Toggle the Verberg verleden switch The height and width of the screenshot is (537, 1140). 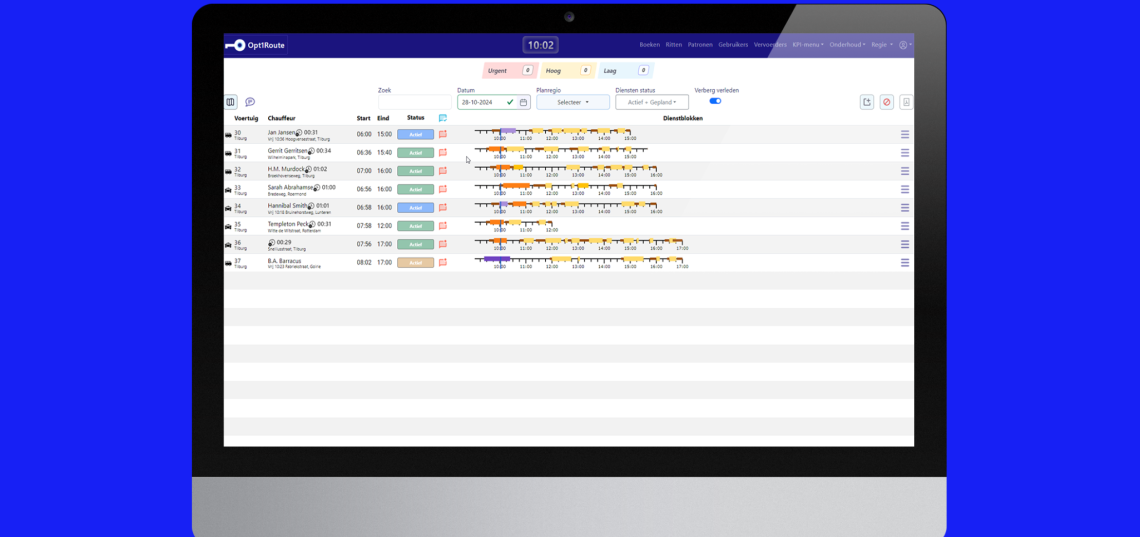point(715,101)
